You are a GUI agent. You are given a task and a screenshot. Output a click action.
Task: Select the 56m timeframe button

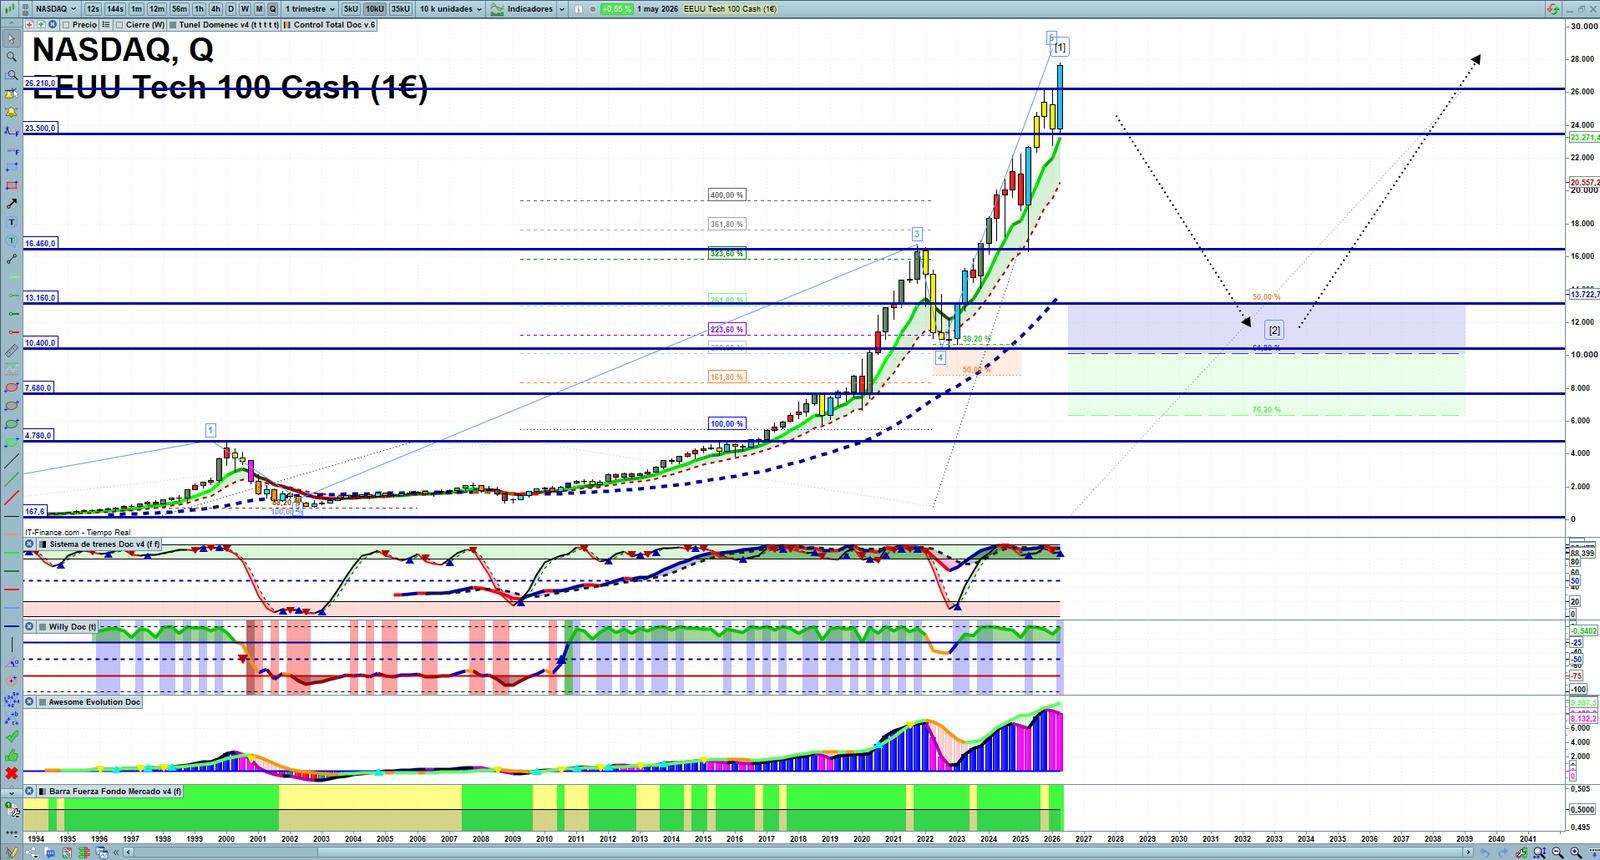pos(179,9)
